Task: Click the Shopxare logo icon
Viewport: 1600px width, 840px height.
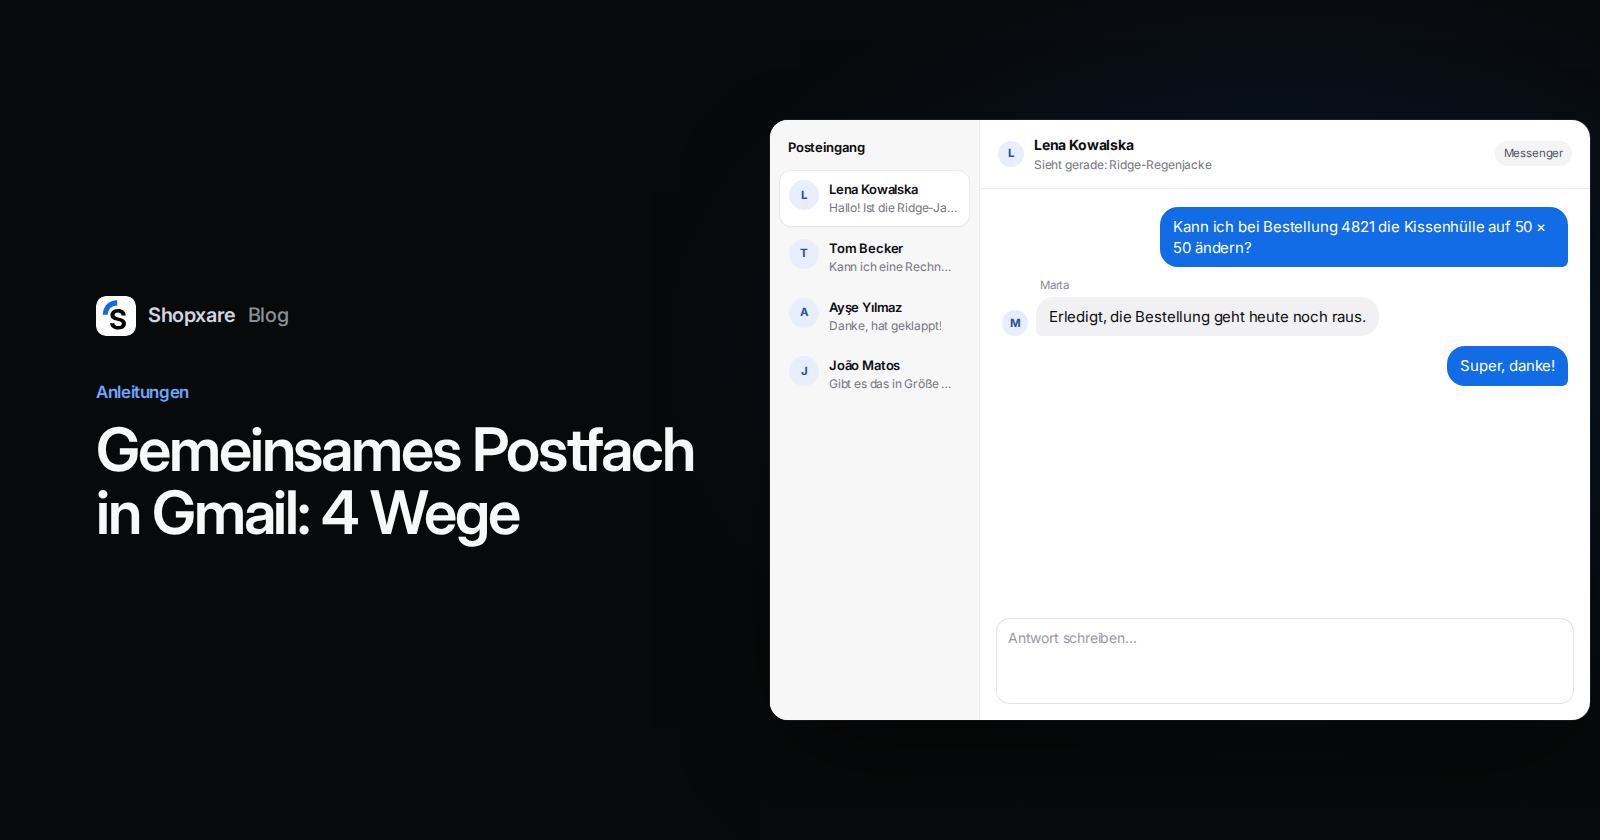Action: coord(116,316)
